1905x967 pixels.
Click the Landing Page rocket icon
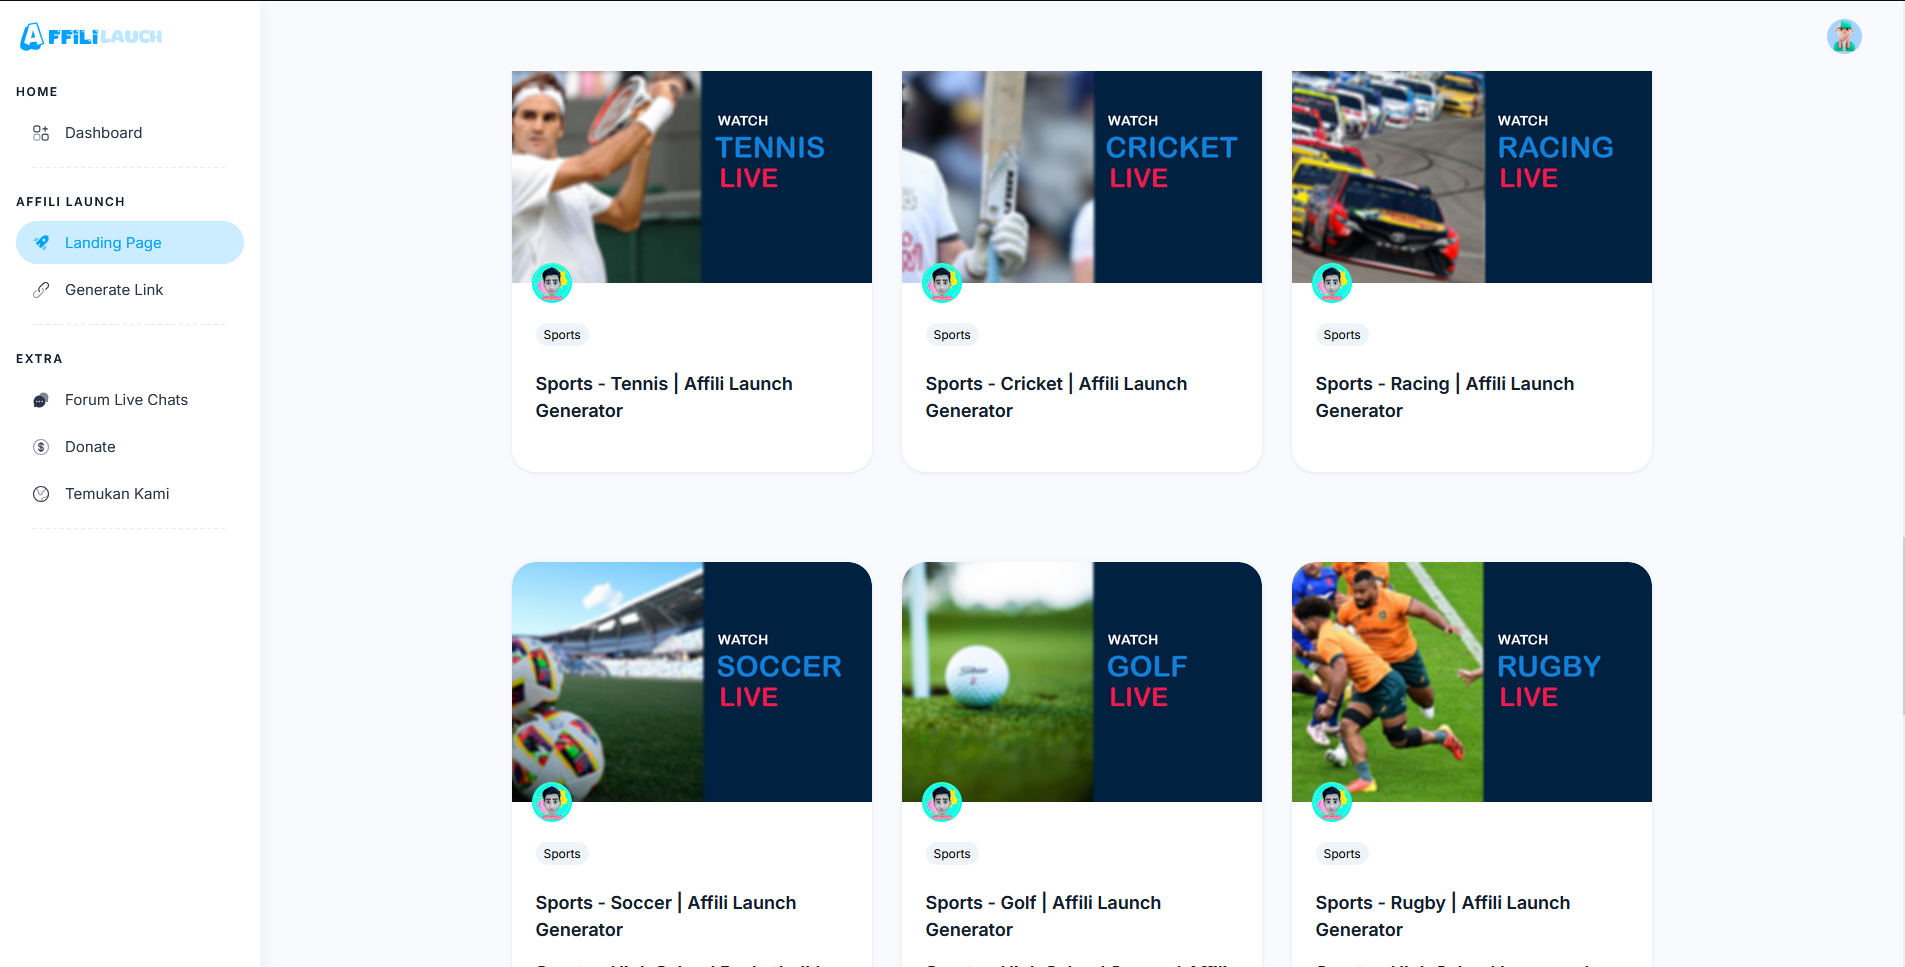coord(41,243)
